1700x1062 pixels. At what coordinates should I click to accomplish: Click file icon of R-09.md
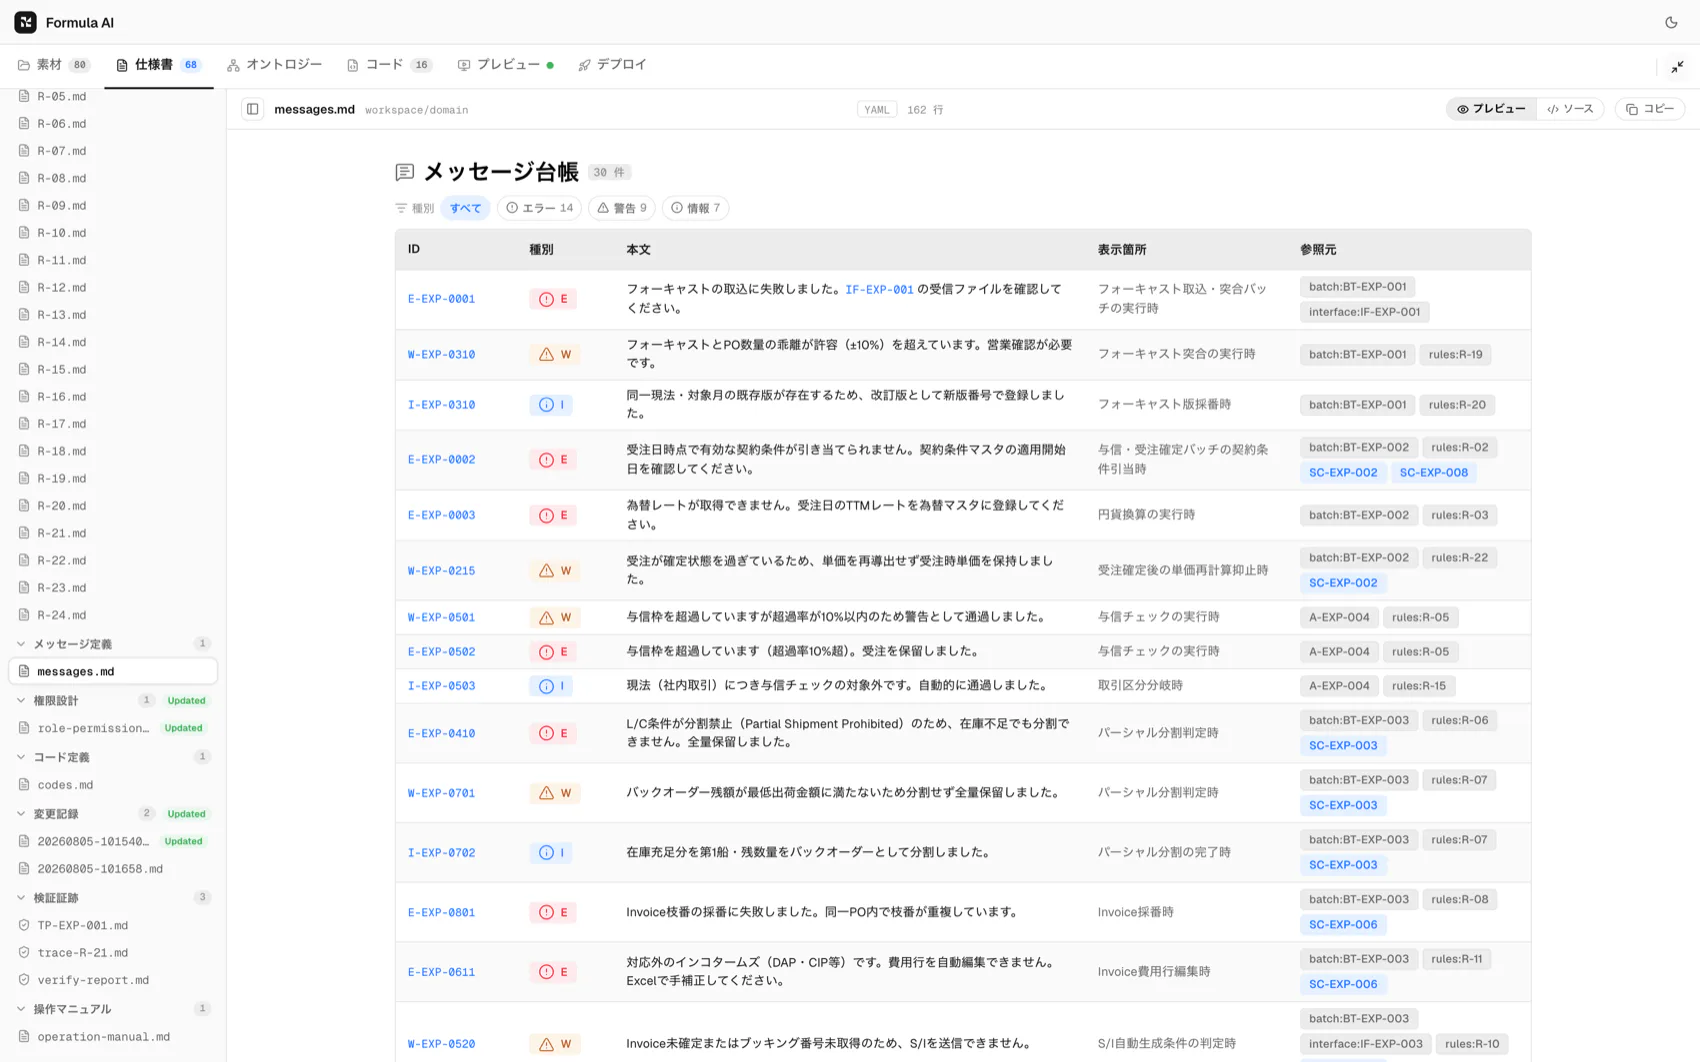24,205
